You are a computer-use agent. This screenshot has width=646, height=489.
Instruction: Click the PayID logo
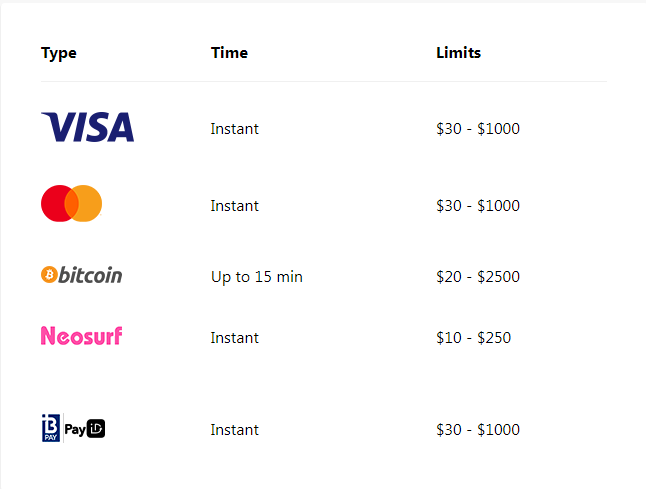coord(85,429)
